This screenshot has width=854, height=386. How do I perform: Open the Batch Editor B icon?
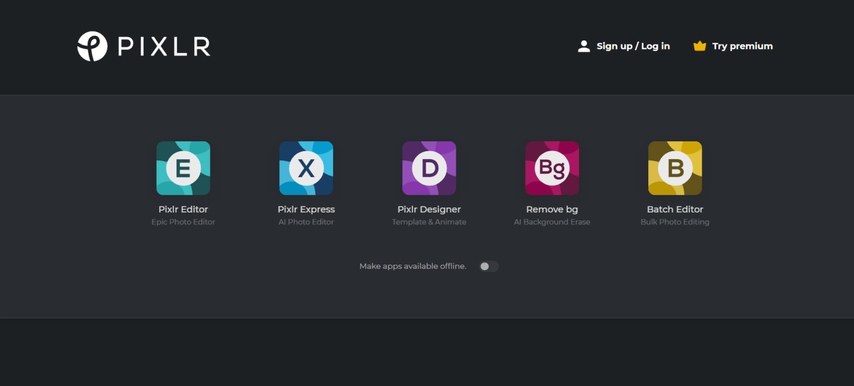(675, 168)
